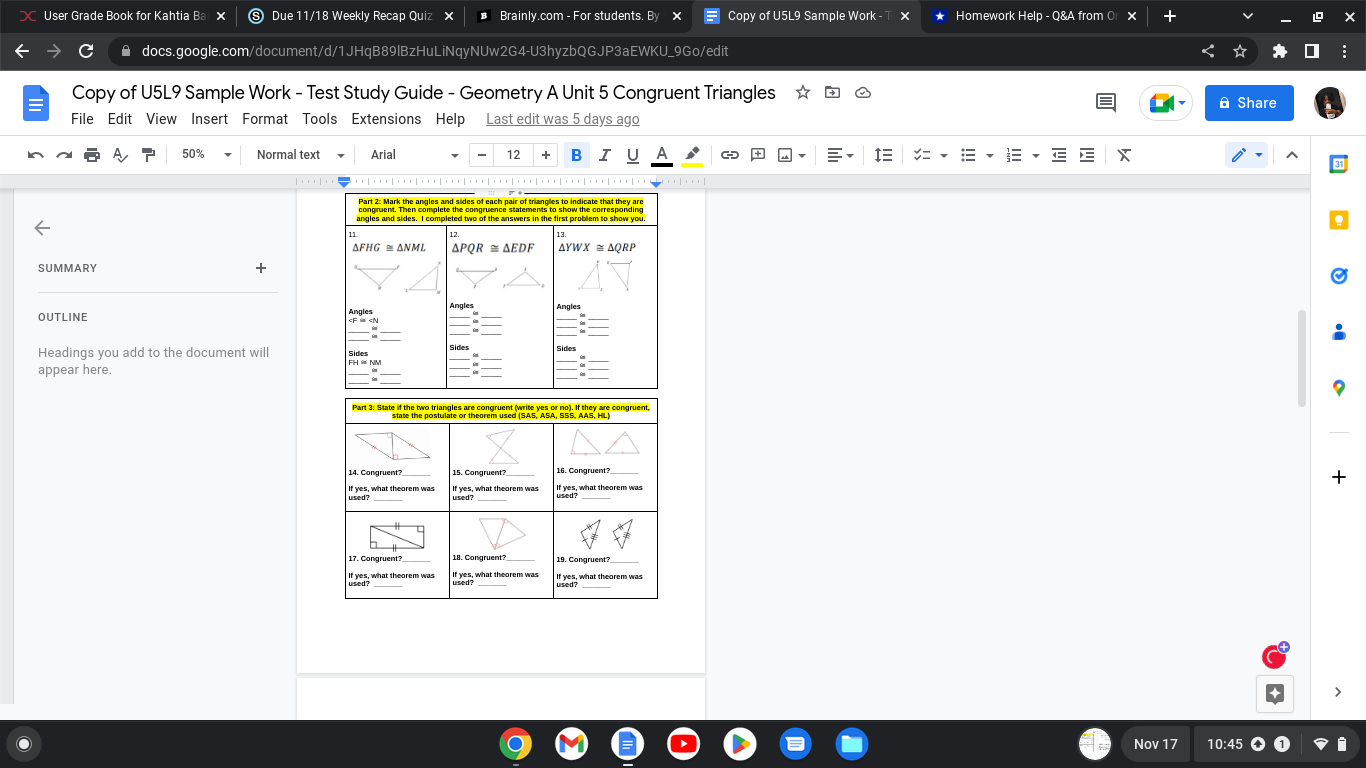Add a summary with the plus button

pos(261,268)
